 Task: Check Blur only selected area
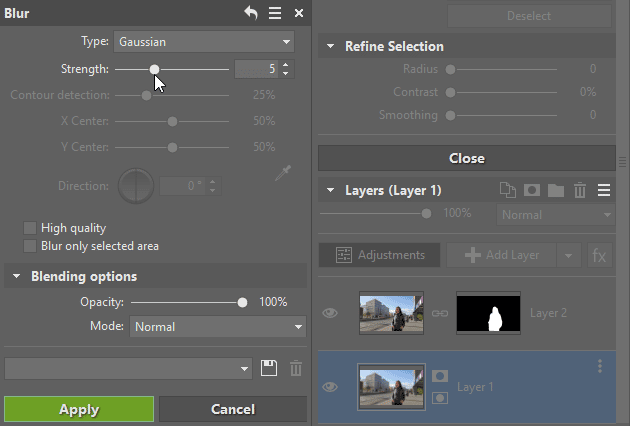click(x=30, y=246)
